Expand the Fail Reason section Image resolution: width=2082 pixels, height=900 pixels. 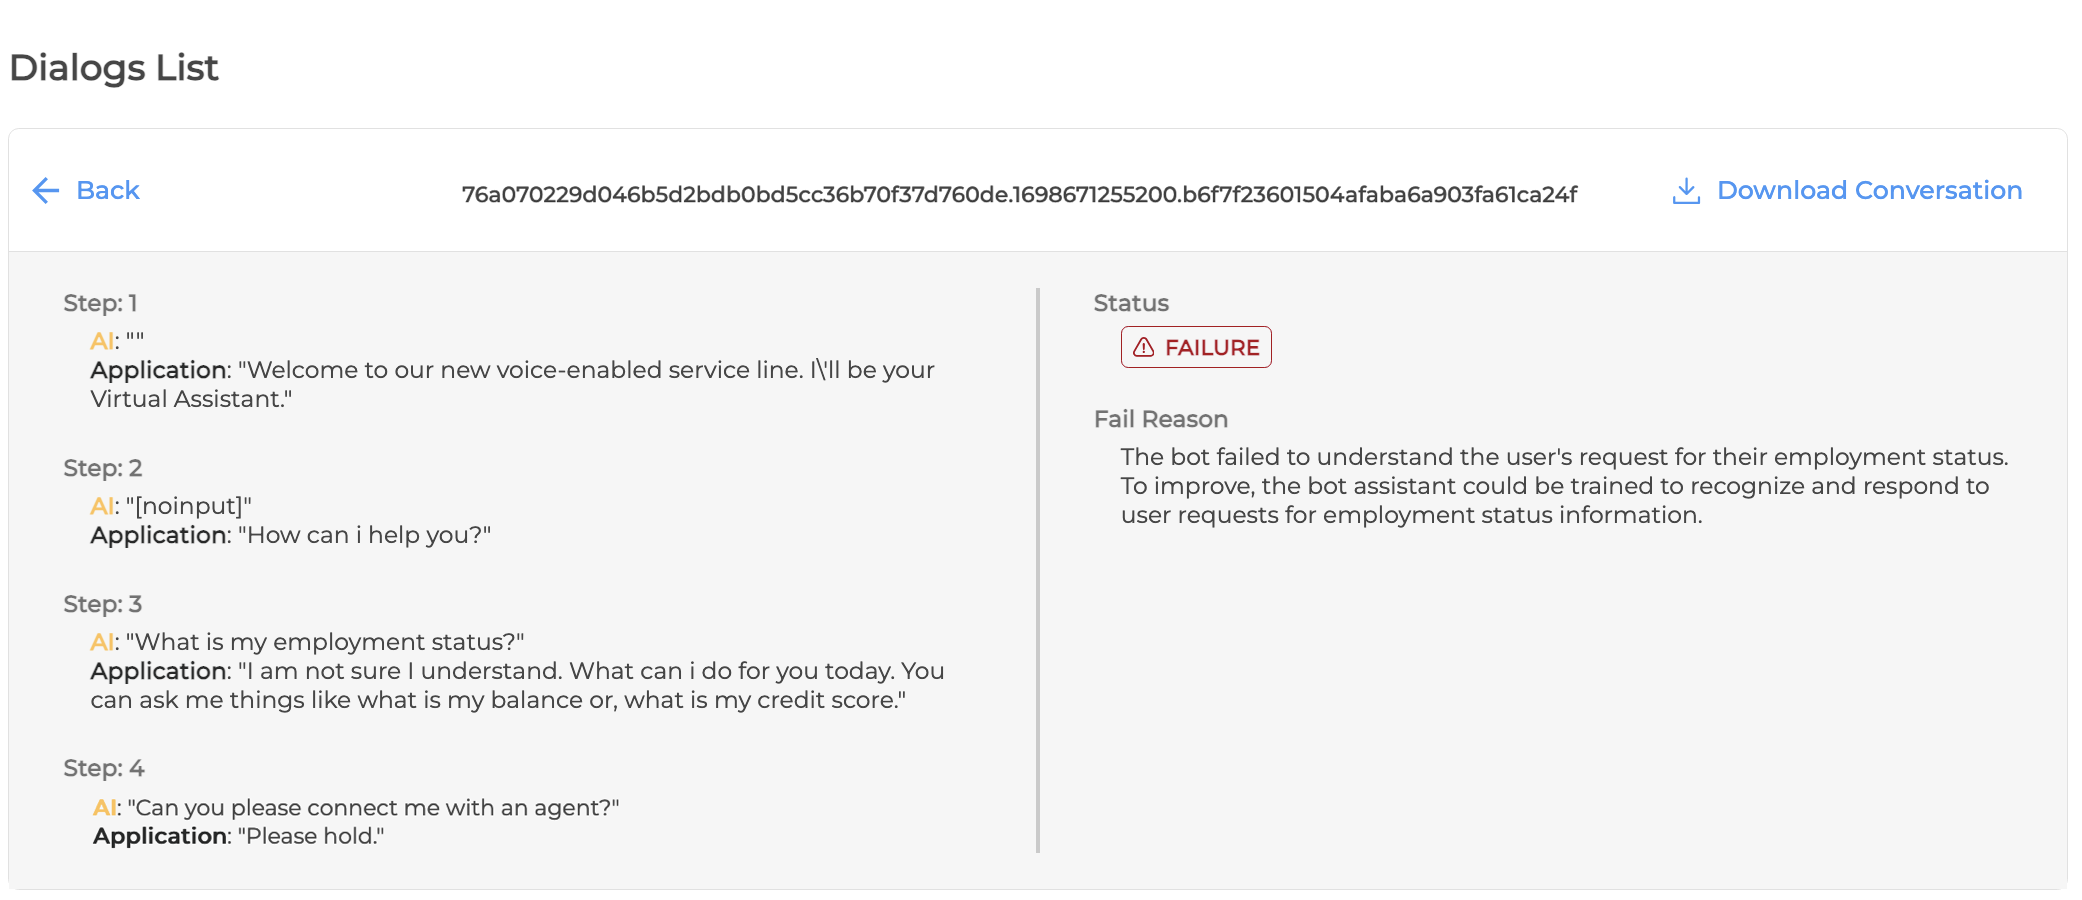1160,419
